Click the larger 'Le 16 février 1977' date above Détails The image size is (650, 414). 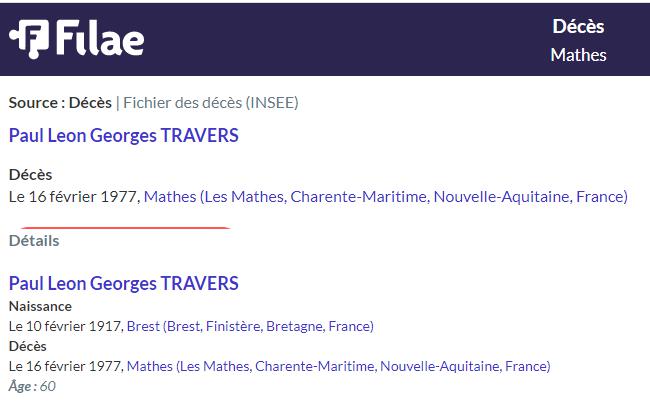click(74, 196)
